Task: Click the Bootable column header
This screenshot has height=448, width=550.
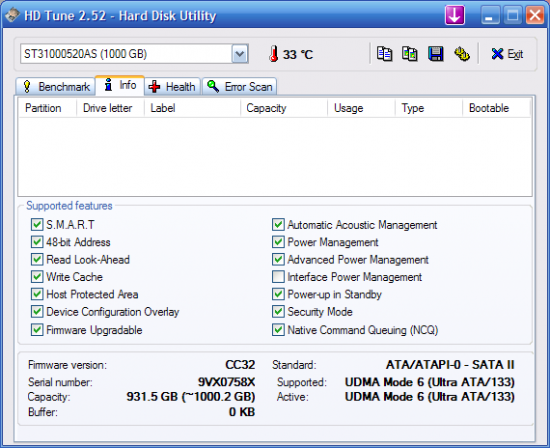Action: pyautogui.click(x=496, y=108)
